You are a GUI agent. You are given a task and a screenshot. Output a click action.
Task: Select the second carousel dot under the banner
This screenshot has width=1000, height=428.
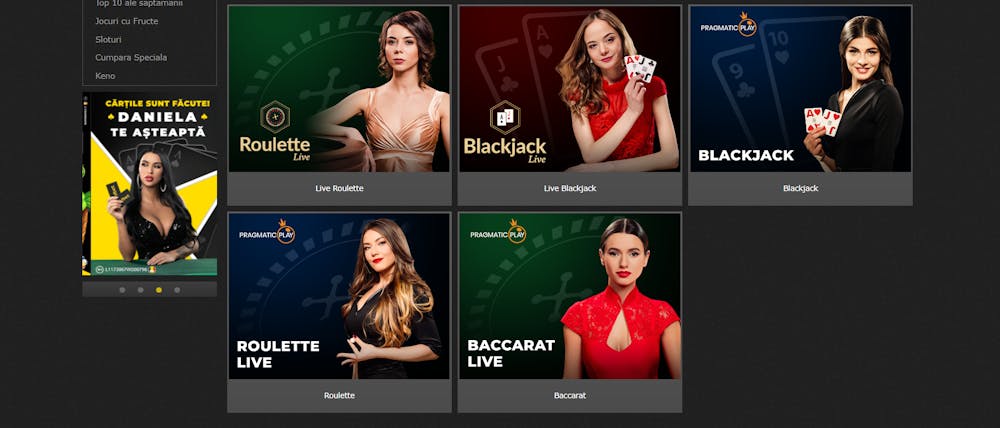coord(140,290)
